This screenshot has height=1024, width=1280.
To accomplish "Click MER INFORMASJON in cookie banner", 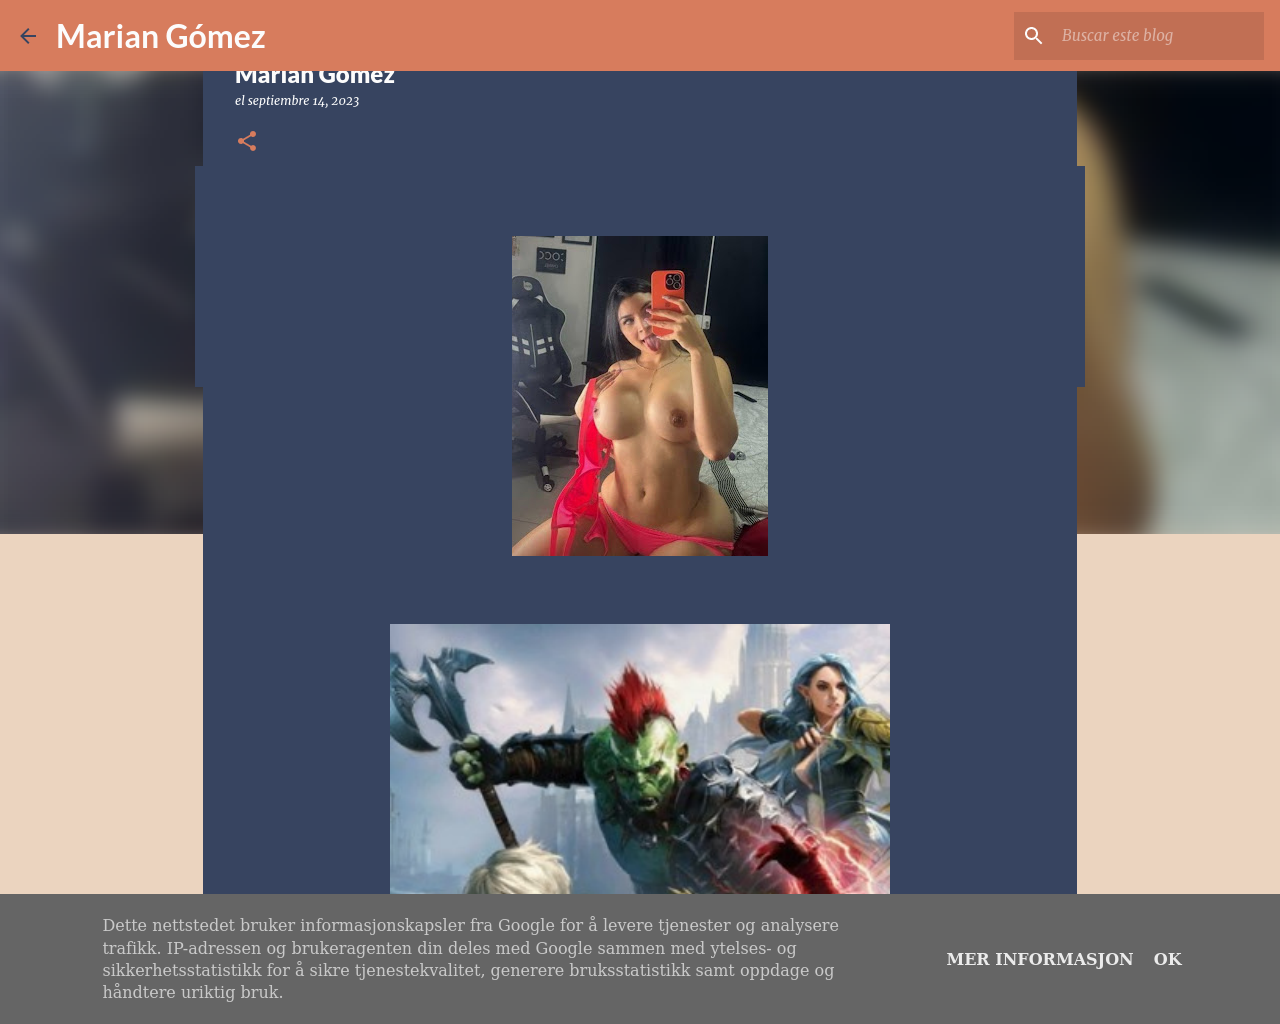I will (1040, 959).
